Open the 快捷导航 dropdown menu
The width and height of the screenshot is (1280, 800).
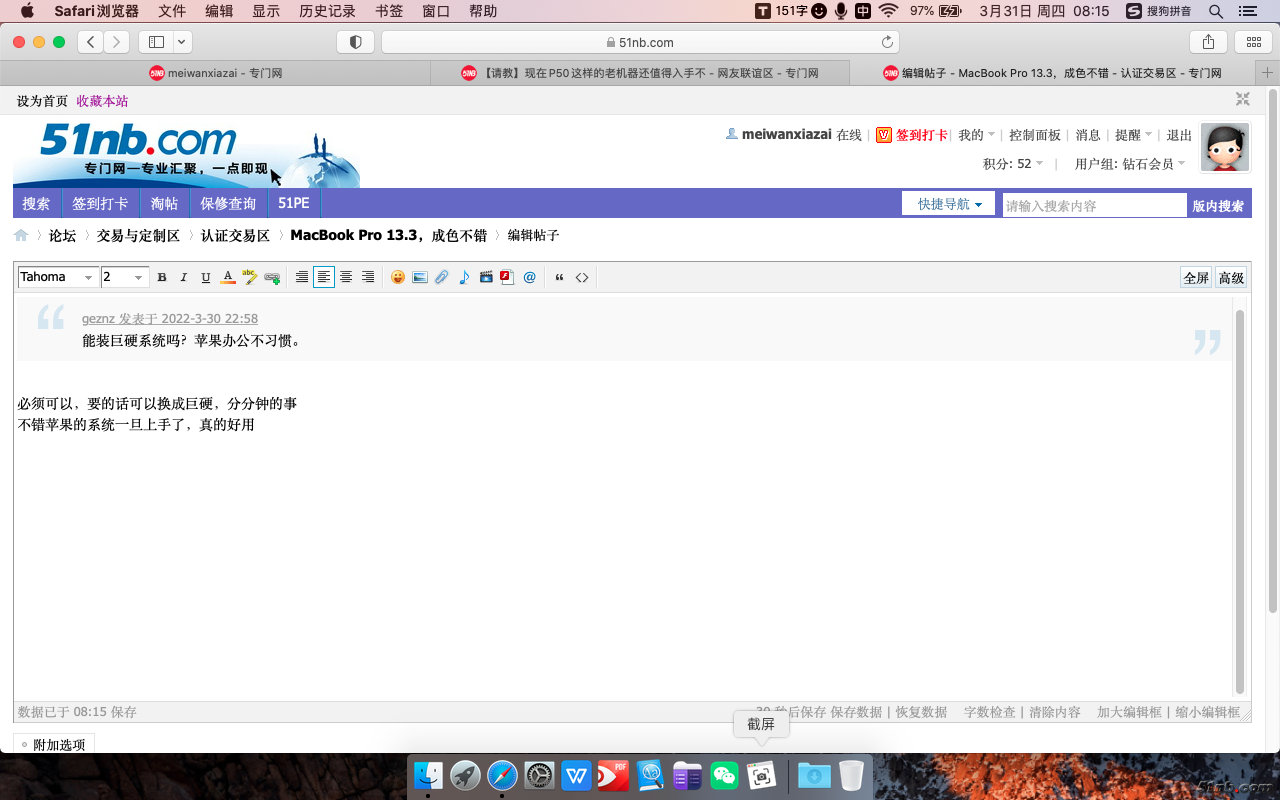(948, 204)
